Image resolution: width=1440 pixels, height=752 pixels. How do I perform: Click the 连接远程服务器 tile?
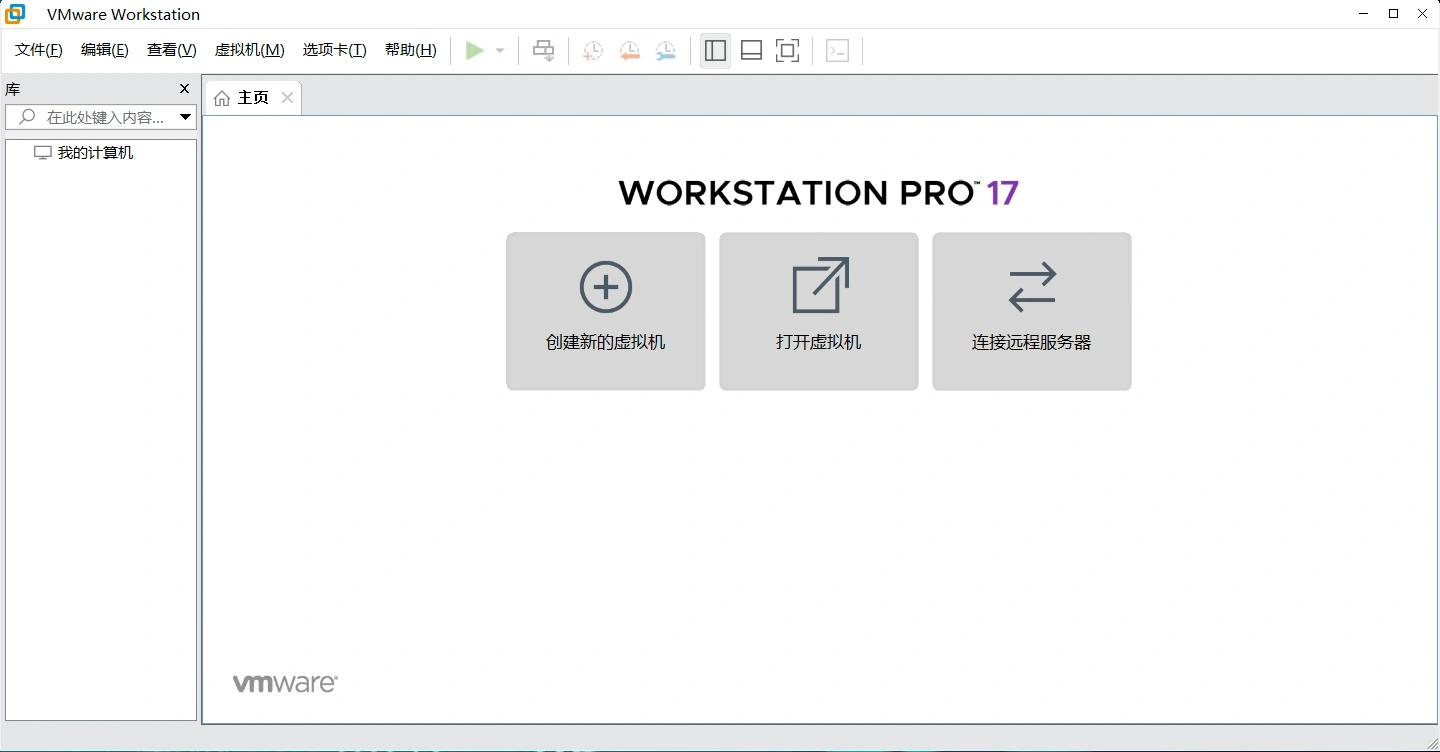click(x=1032, y=311)
